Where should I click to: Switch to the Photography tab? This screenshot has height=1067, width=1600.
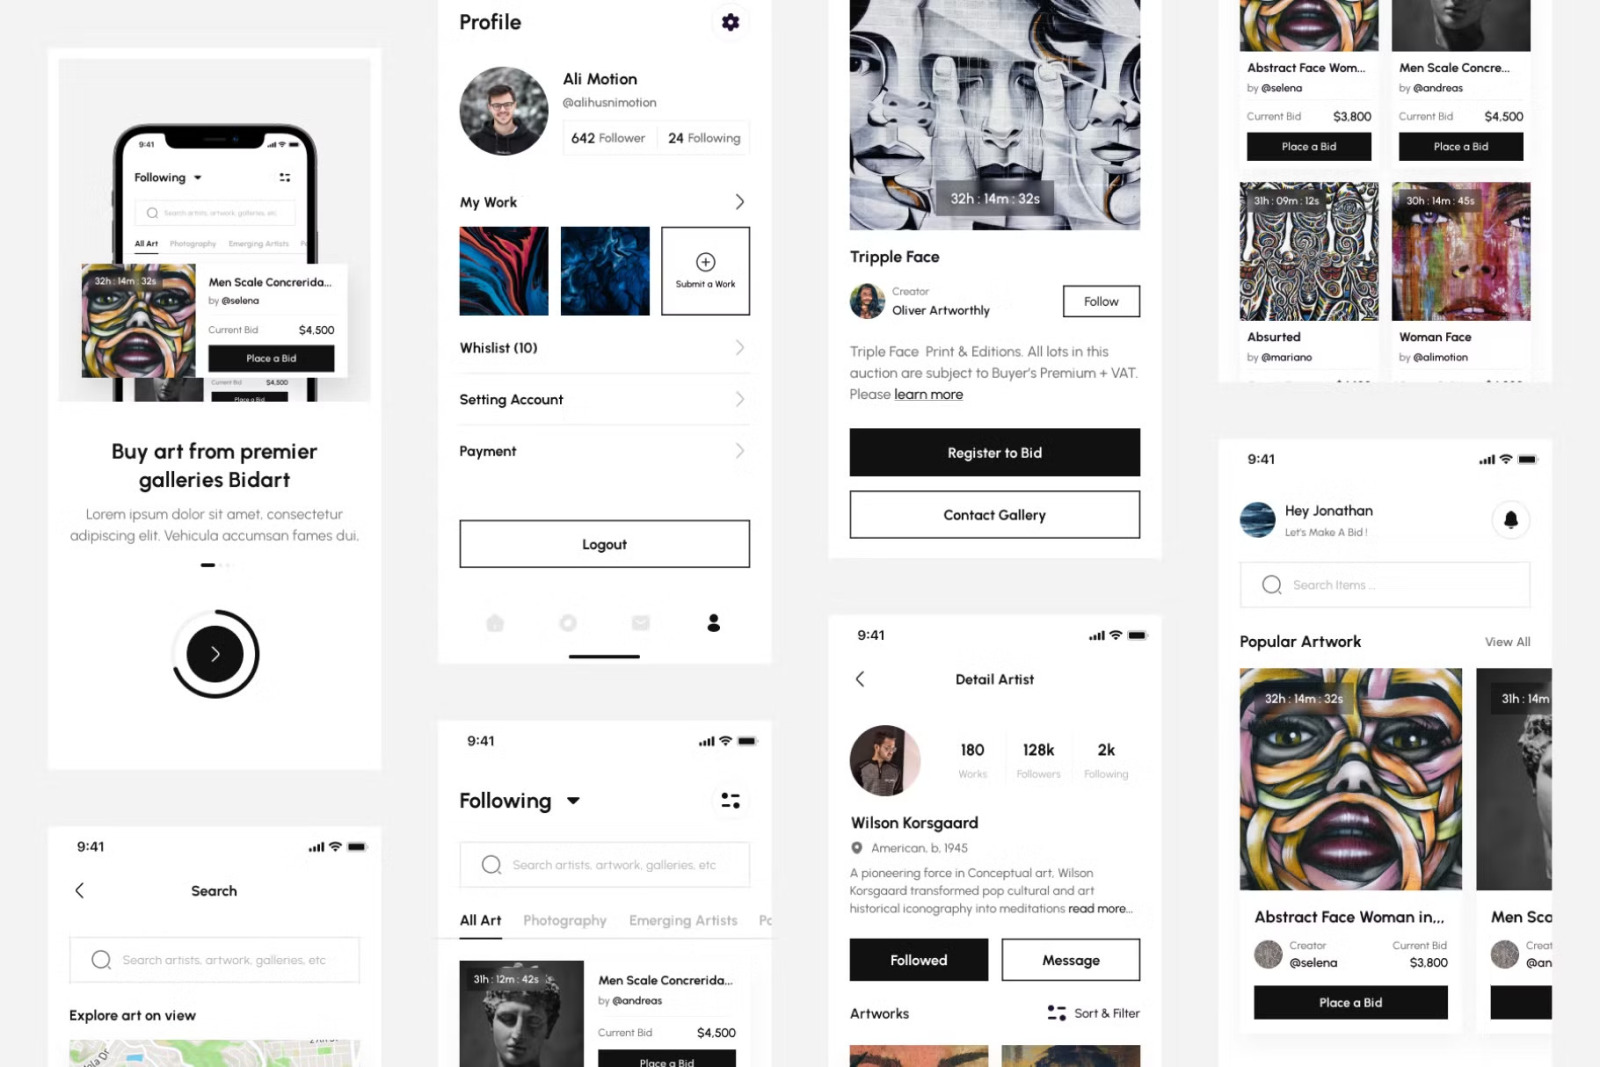[x=565, y=920]
